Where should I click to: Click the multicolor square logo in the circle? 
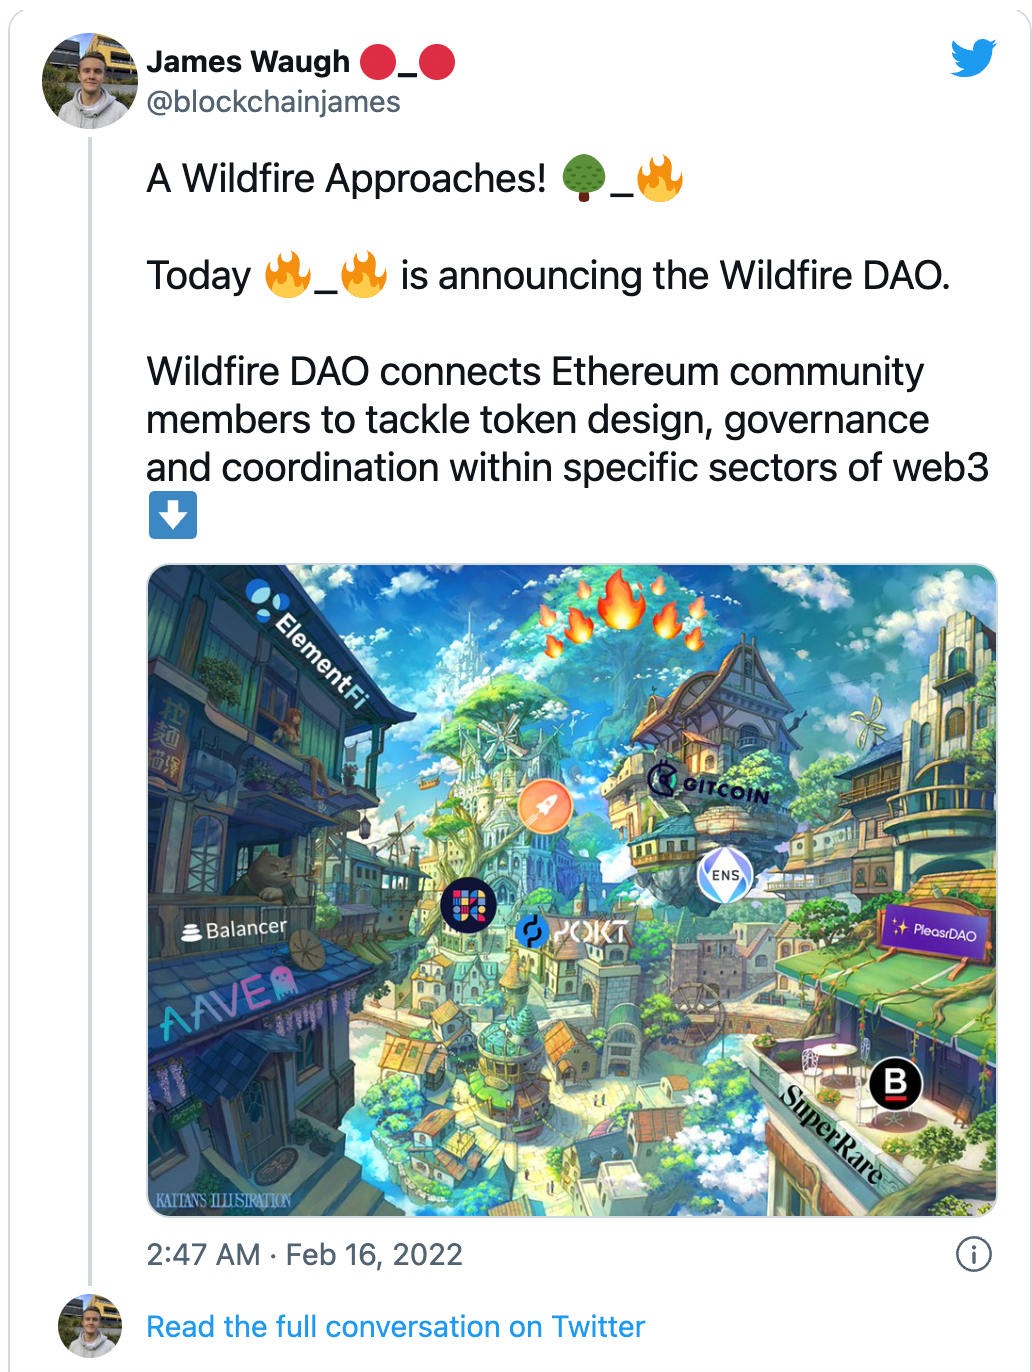coord(468,905)
